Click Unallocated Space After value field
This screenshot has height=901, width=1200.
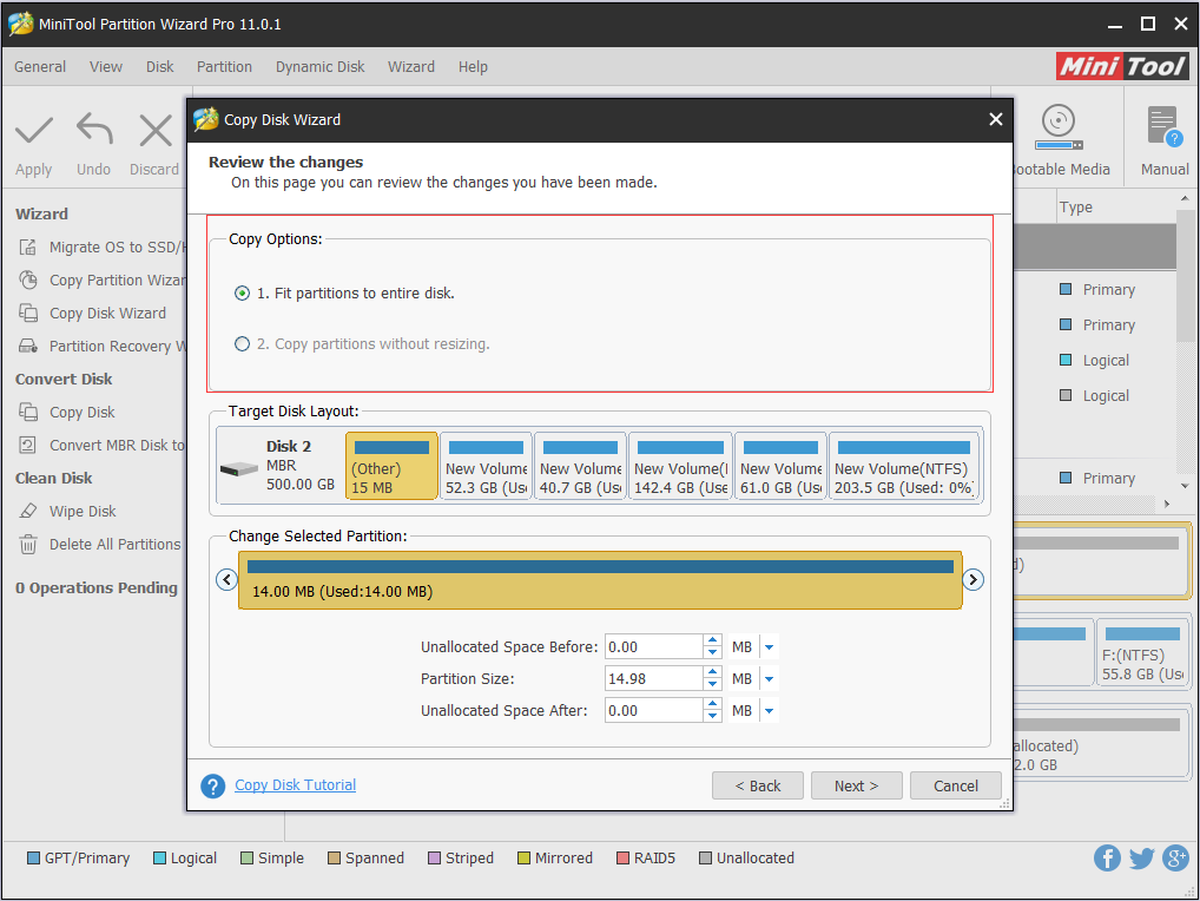[654, 711]
